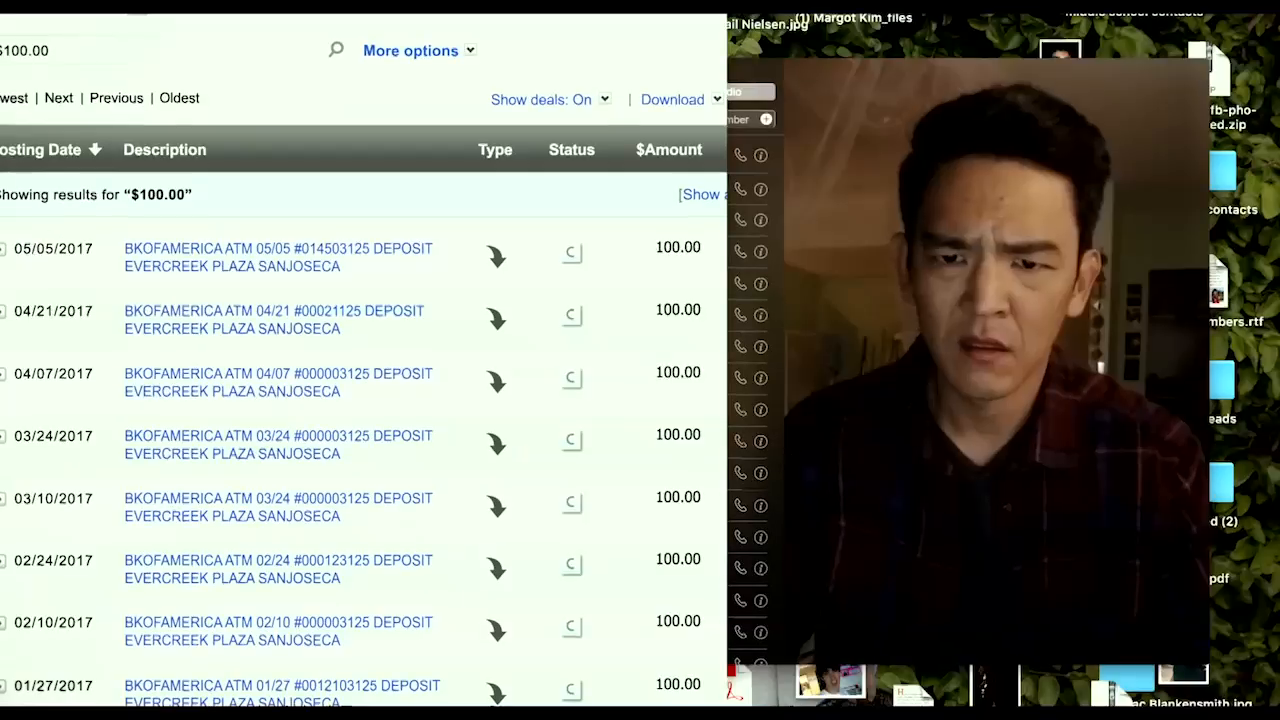Click the Showing results for "$100.00" text
The width and height of the screenshot is (1280, 720).
point(96,195)
